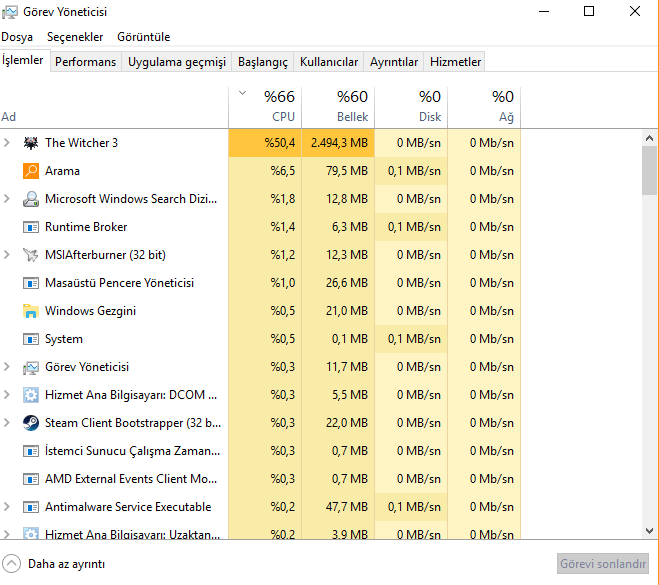This screenshot has height=585, width=659.
Task: Expand The Witcher 3 process group
Action: click(7, 143)
